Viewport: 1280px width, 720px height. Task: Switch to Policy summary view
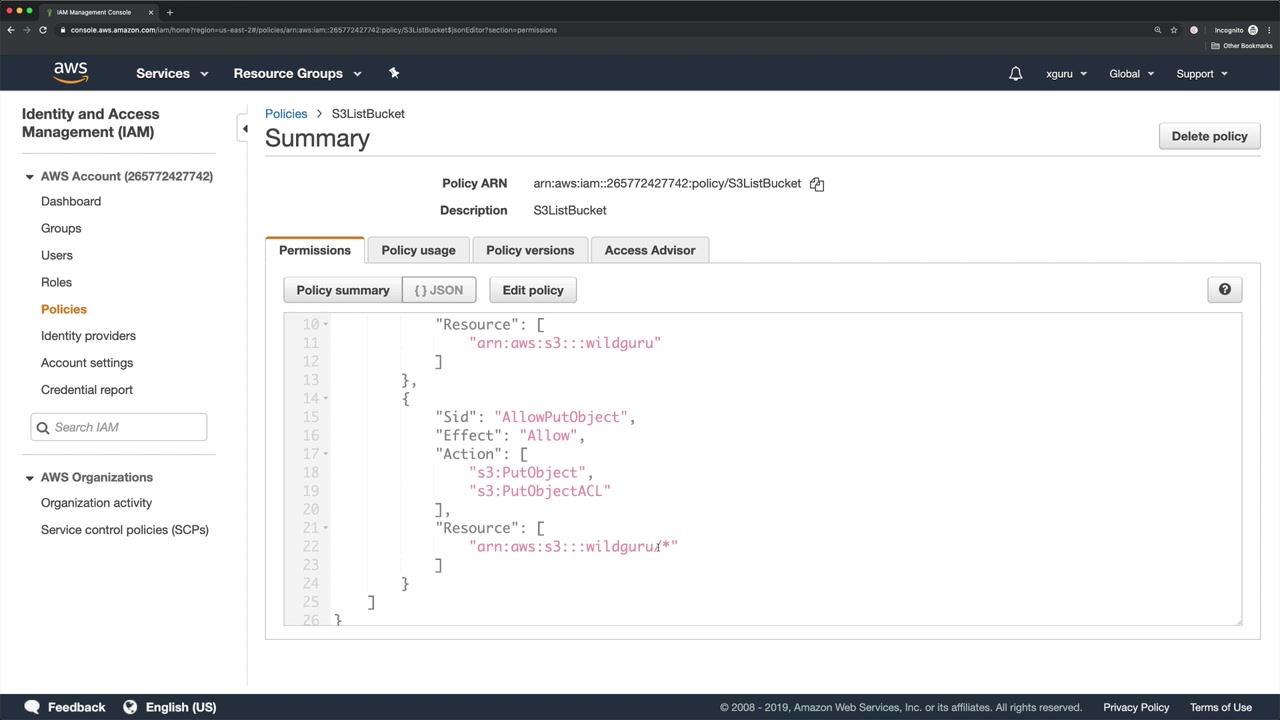click(343, 290)
